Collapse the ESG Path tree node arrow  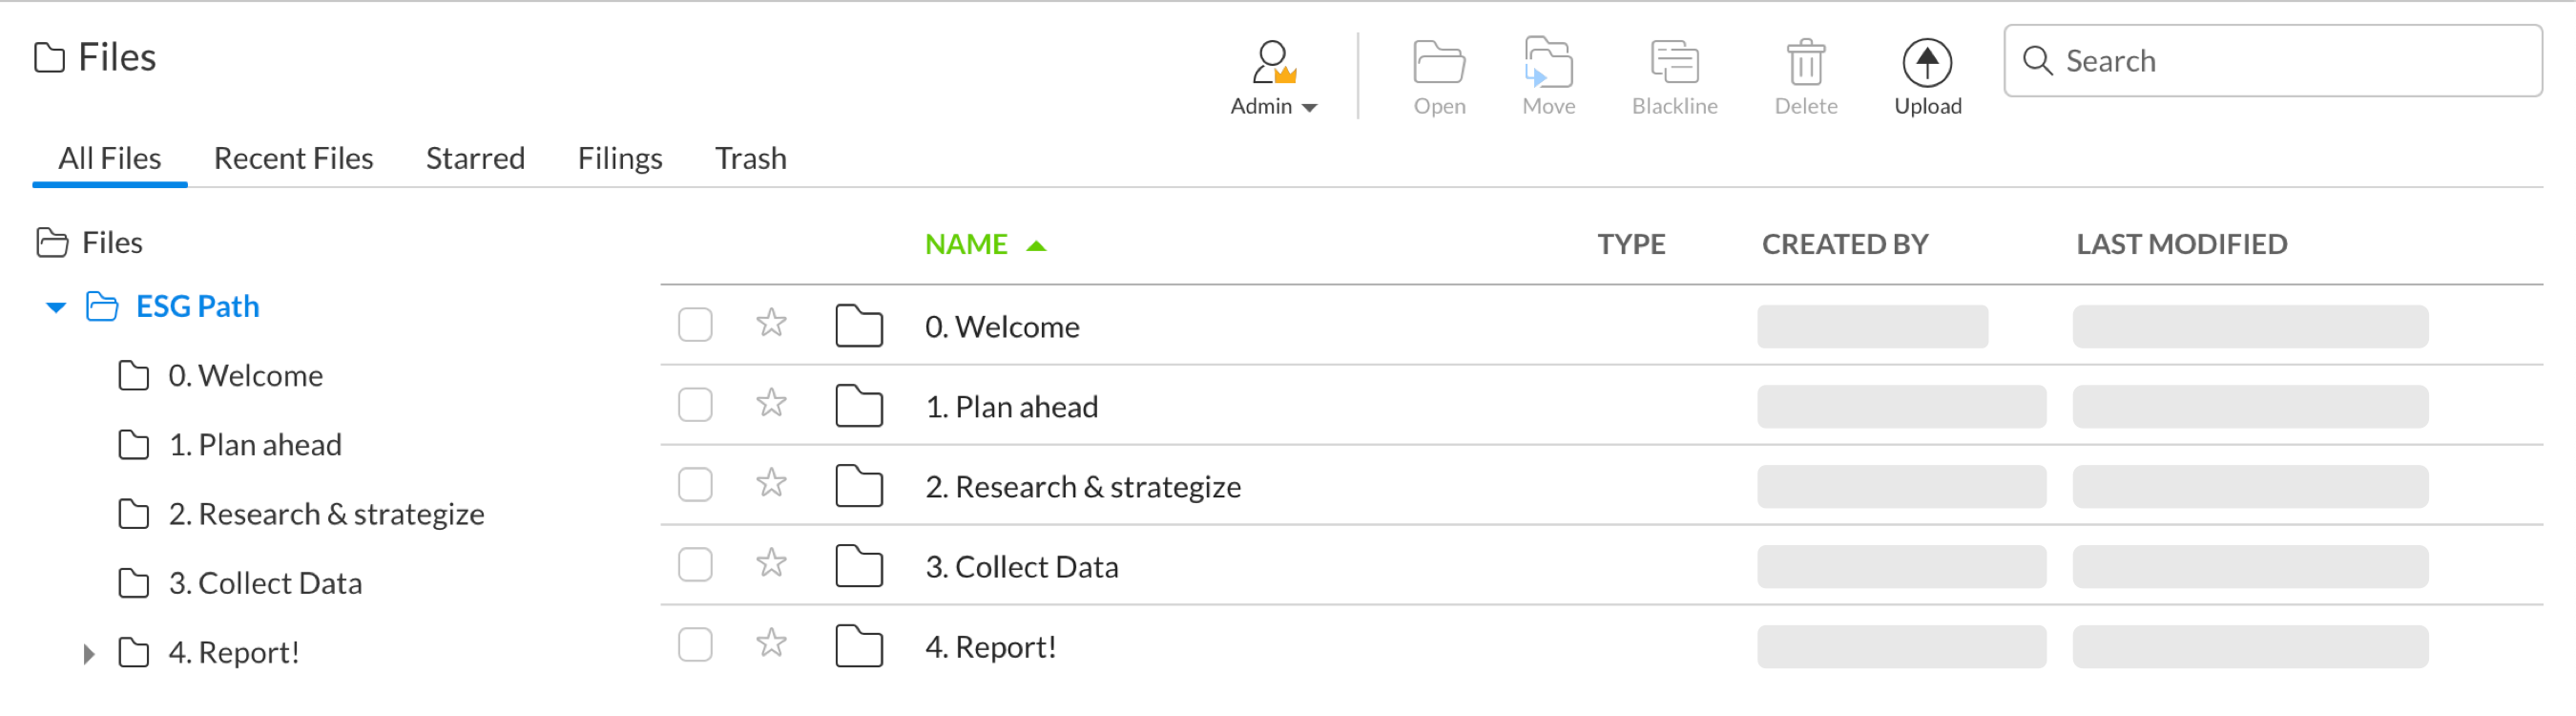pyautogui.click(x=56, y=308)
